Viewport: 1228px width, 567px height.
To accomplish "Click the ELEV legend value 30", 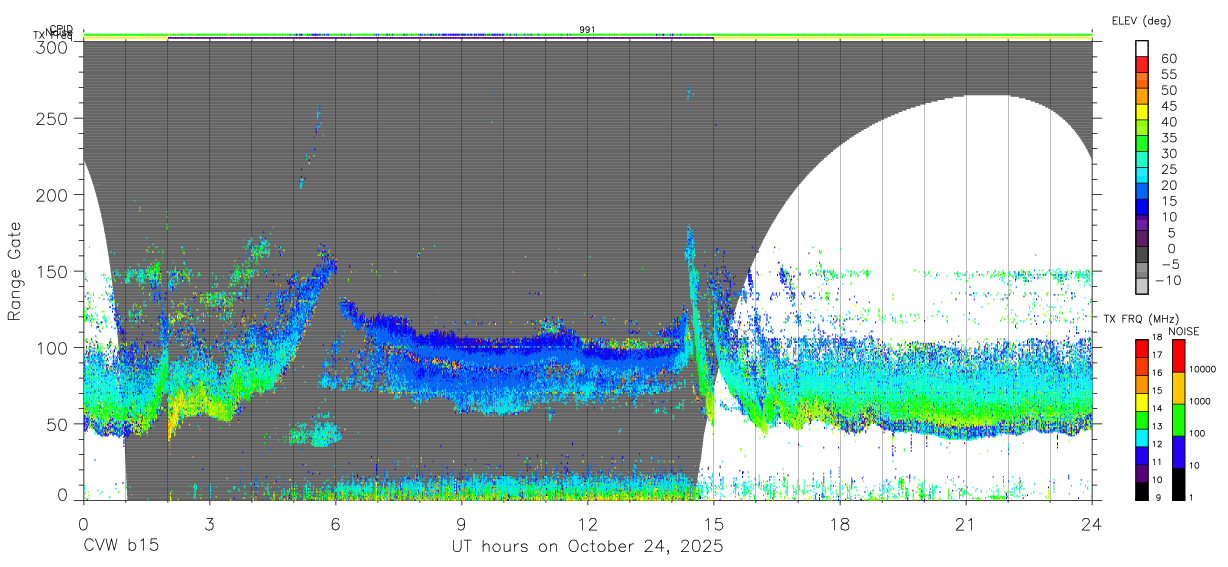I will (1167, 153).
